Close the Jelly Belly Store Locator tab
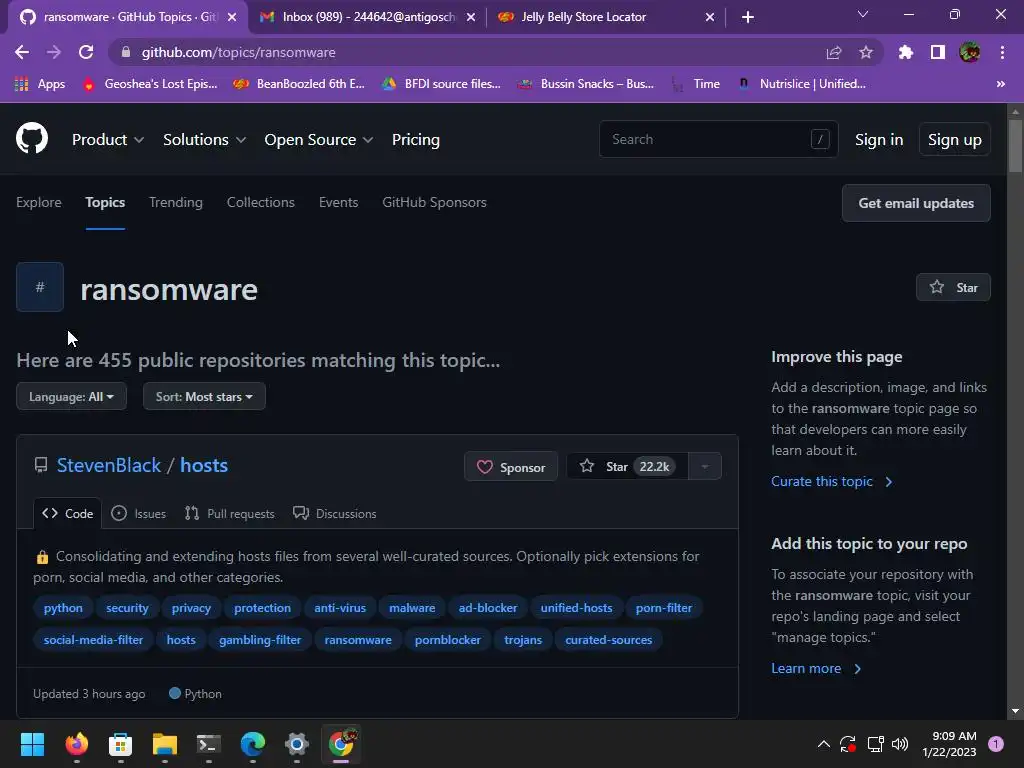The image size is (1024, 768). click(710, 17)
